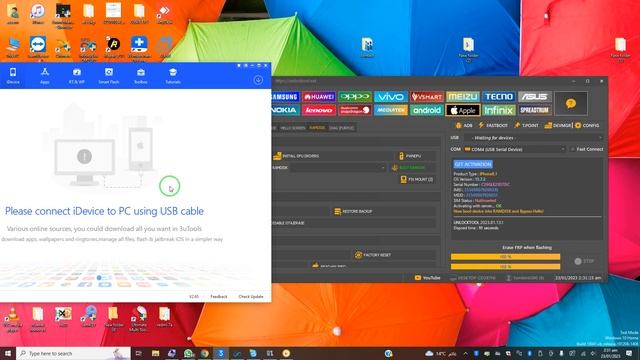Open the YouTube link in status bar

coord(427,278)
